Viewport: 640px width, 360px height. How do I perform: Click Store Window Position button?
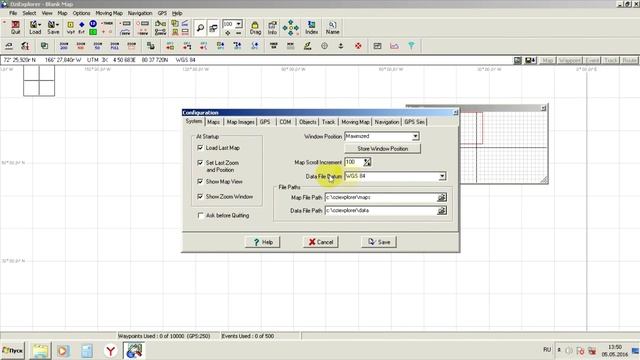[x=382, y=149]
